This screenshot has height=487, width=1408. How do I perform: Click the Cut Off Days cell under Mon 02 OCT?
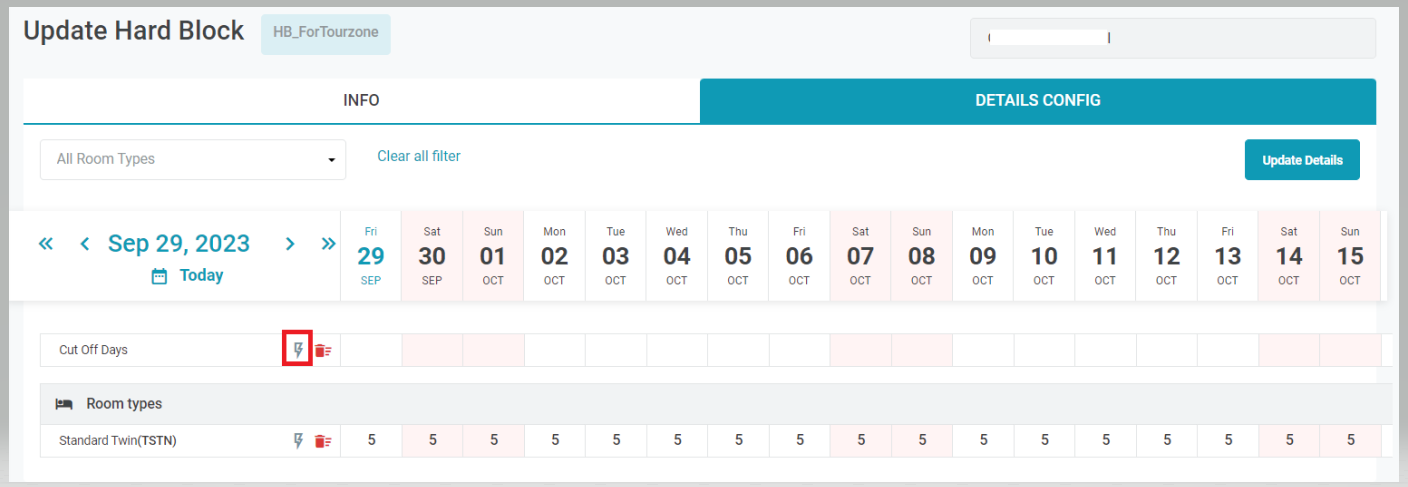[554, 350]
